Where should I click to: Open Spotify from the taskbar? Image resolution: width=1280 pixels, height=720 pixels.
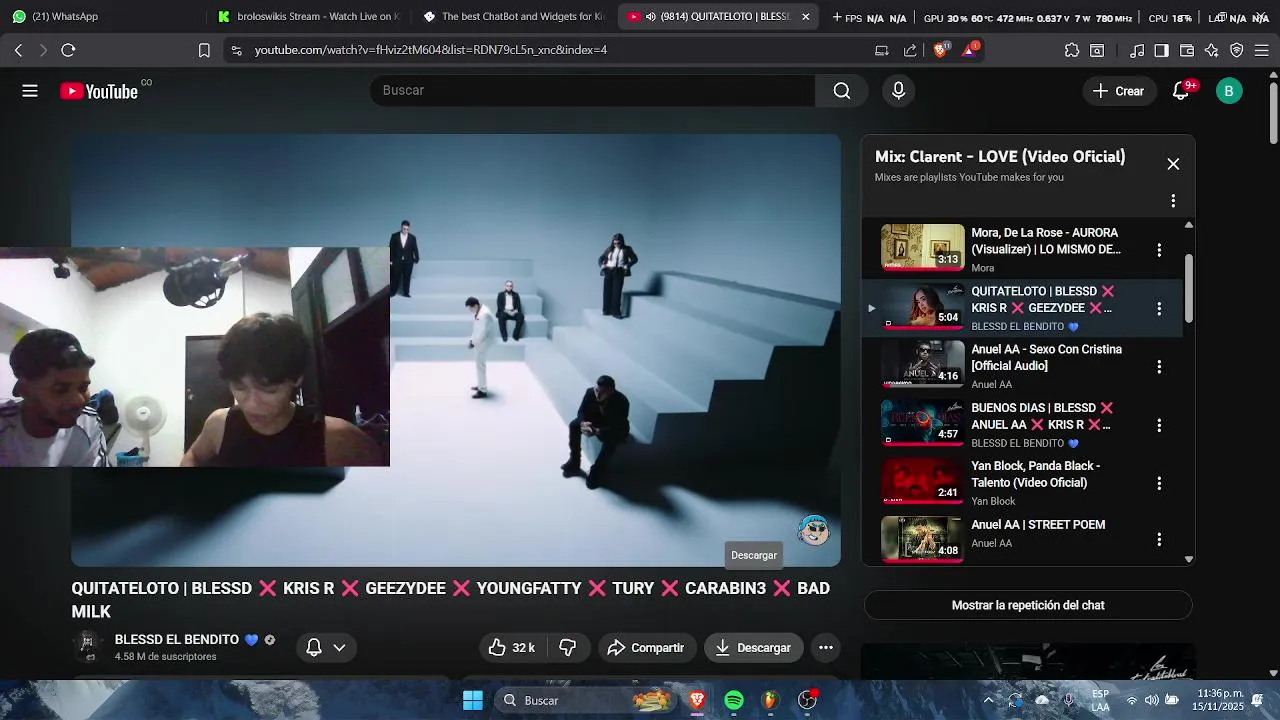pyautogui.click(x=734, y=700)
